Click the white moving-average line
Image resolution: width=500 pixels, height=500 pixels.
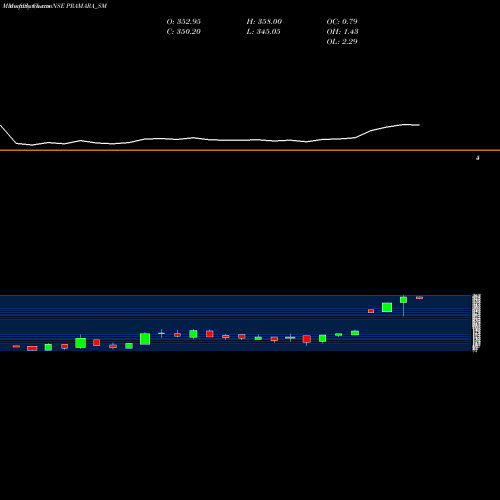click(x=210, y=139)
